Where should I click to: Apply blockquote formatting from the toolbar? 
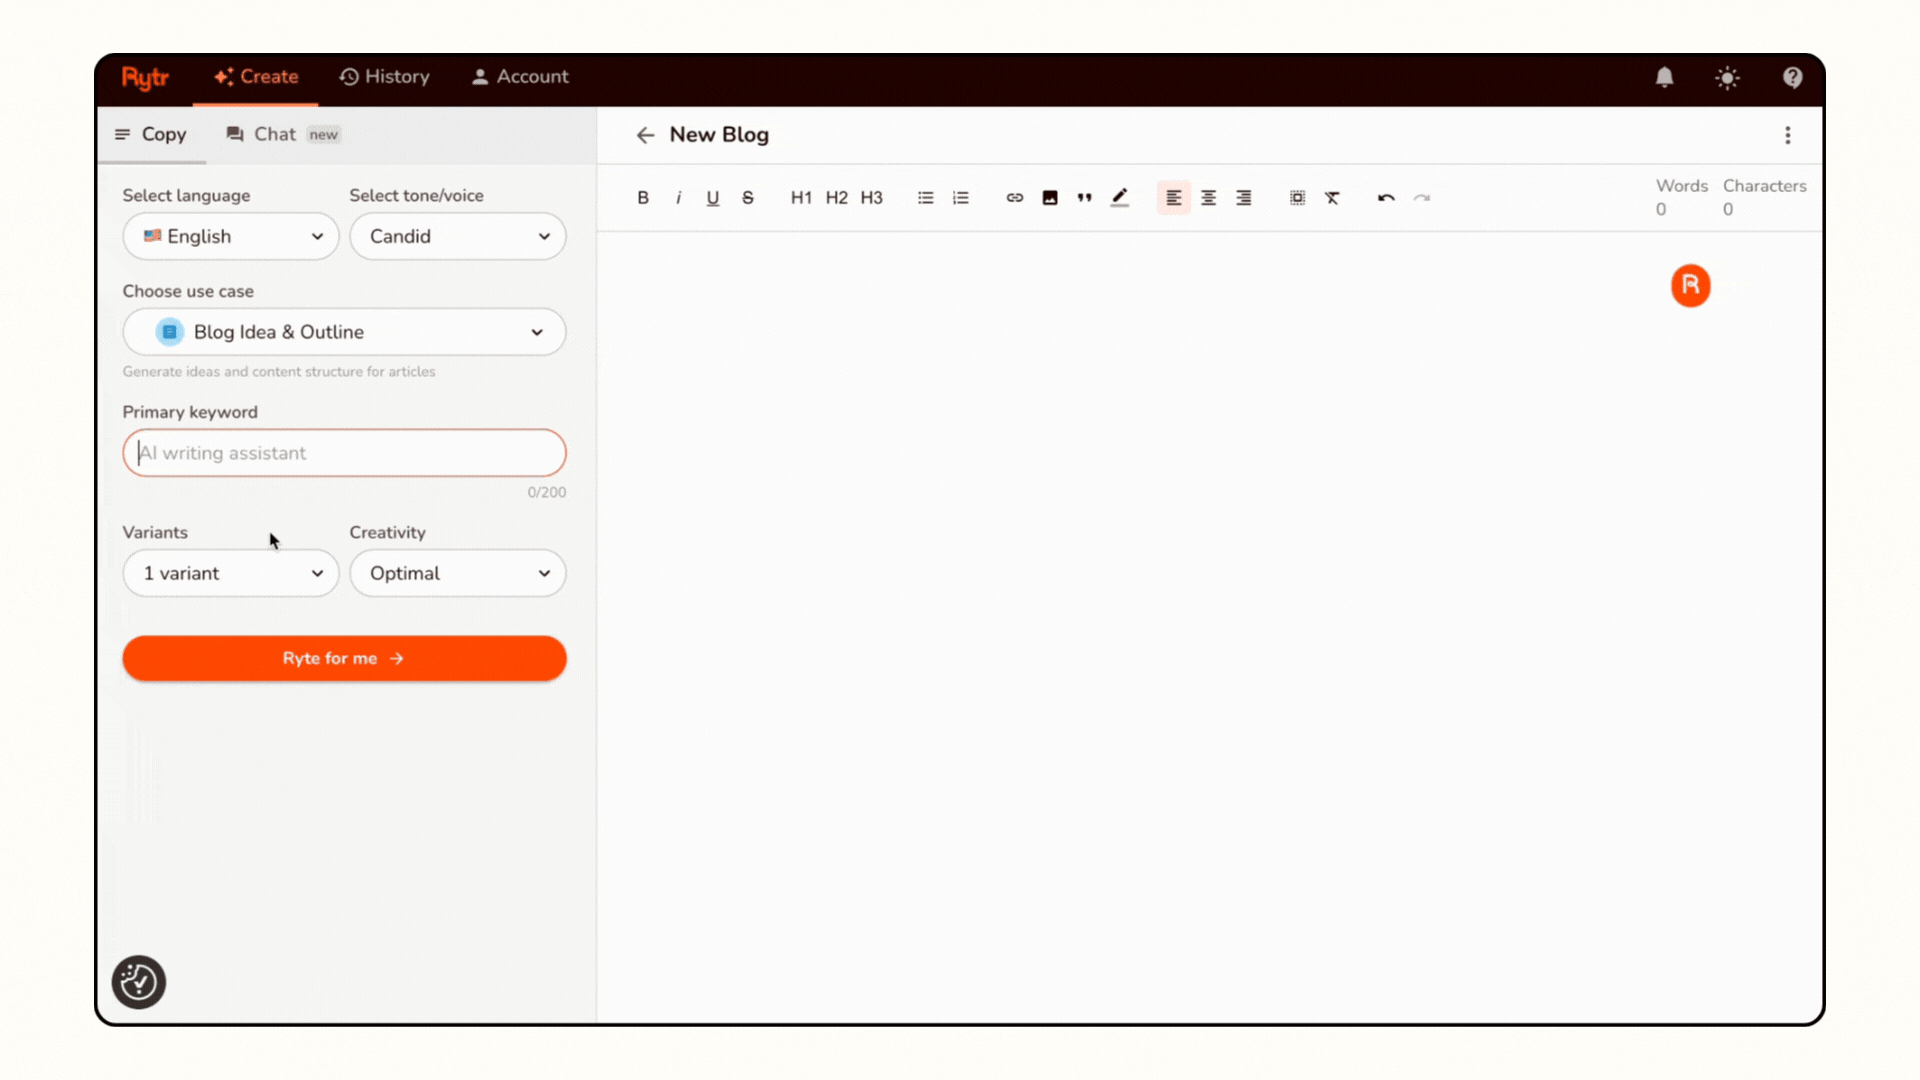(x=1084, y=197)
